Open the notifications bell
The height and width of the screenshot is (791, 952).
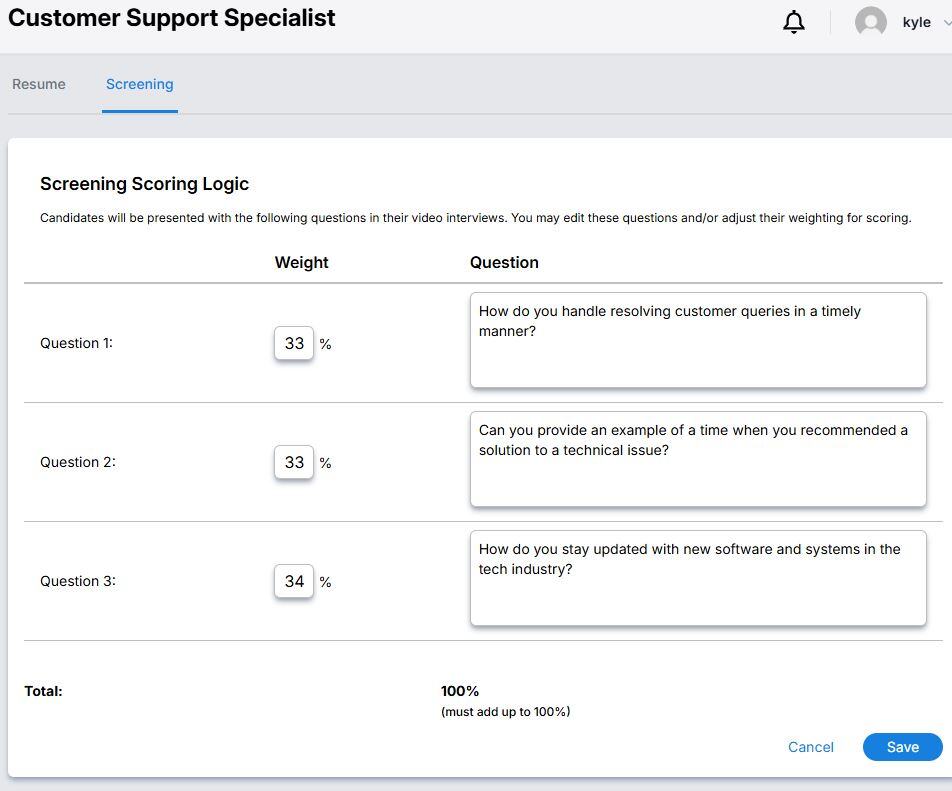click(794, 22)
